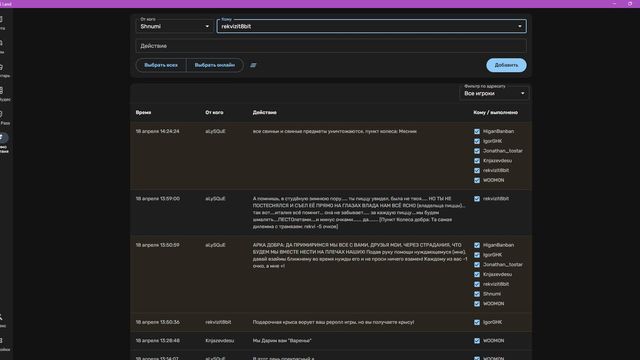This screenshot has height=360, width=640.
Task: Toggle HiganBanban checkbox in the 14:24:24 row
Action: (x=477, y=131)
